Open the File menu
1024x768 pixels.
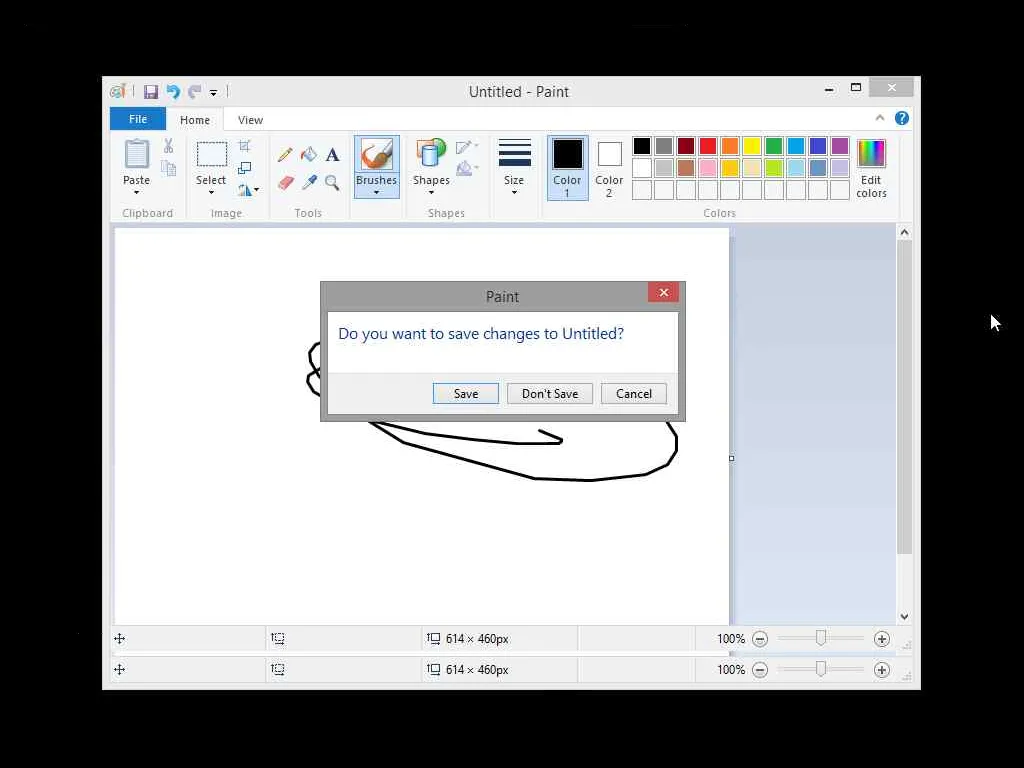pyautogui.click(x=138, y=119)
